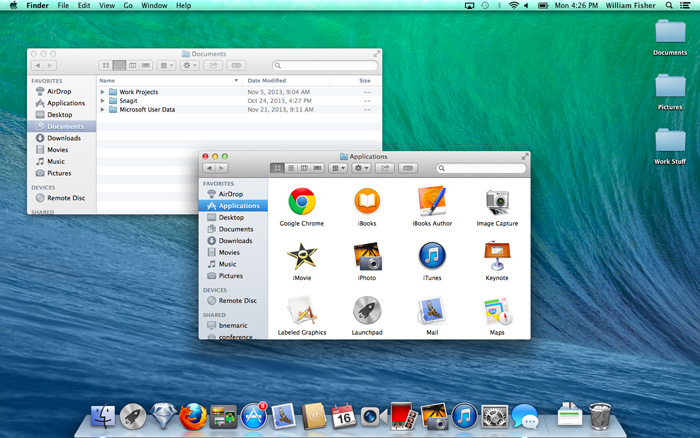700x438 pixels.
Task: Open the iBooks Author app icon
Action: [x=432, y=201]
